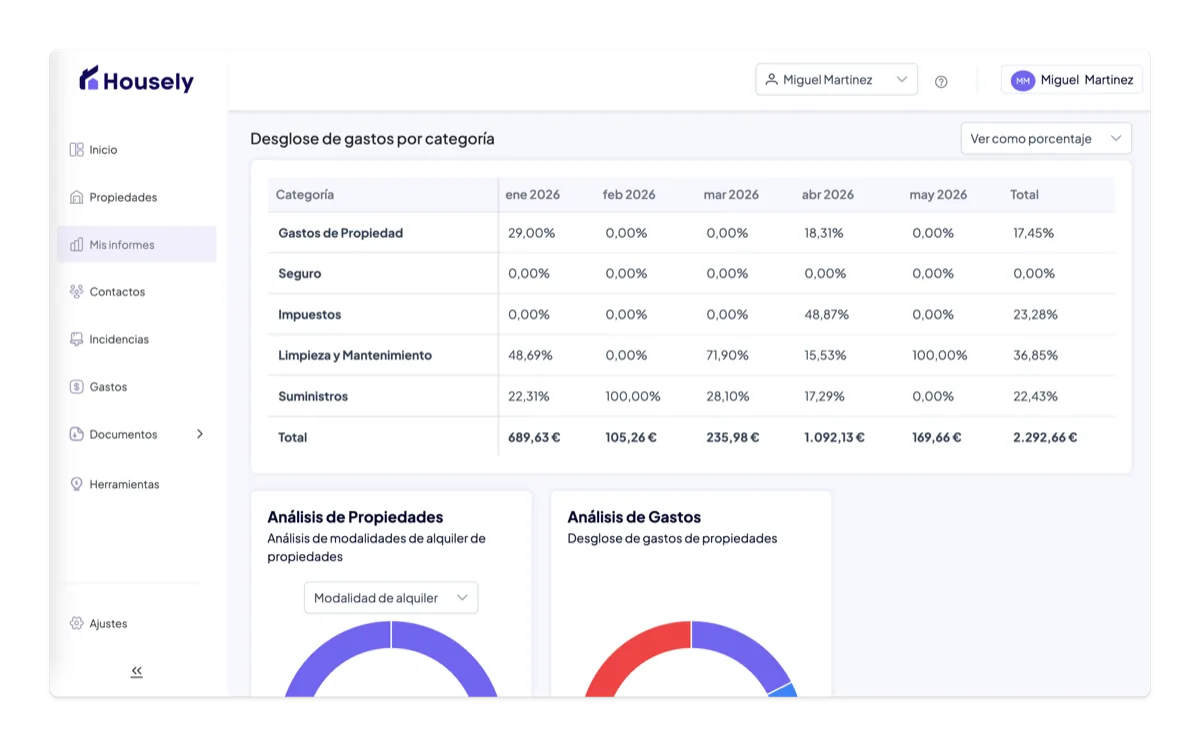Collapse the sidebar with double-chevron icon
This screenshot has height=746, width=1200.
click(137, 671)
